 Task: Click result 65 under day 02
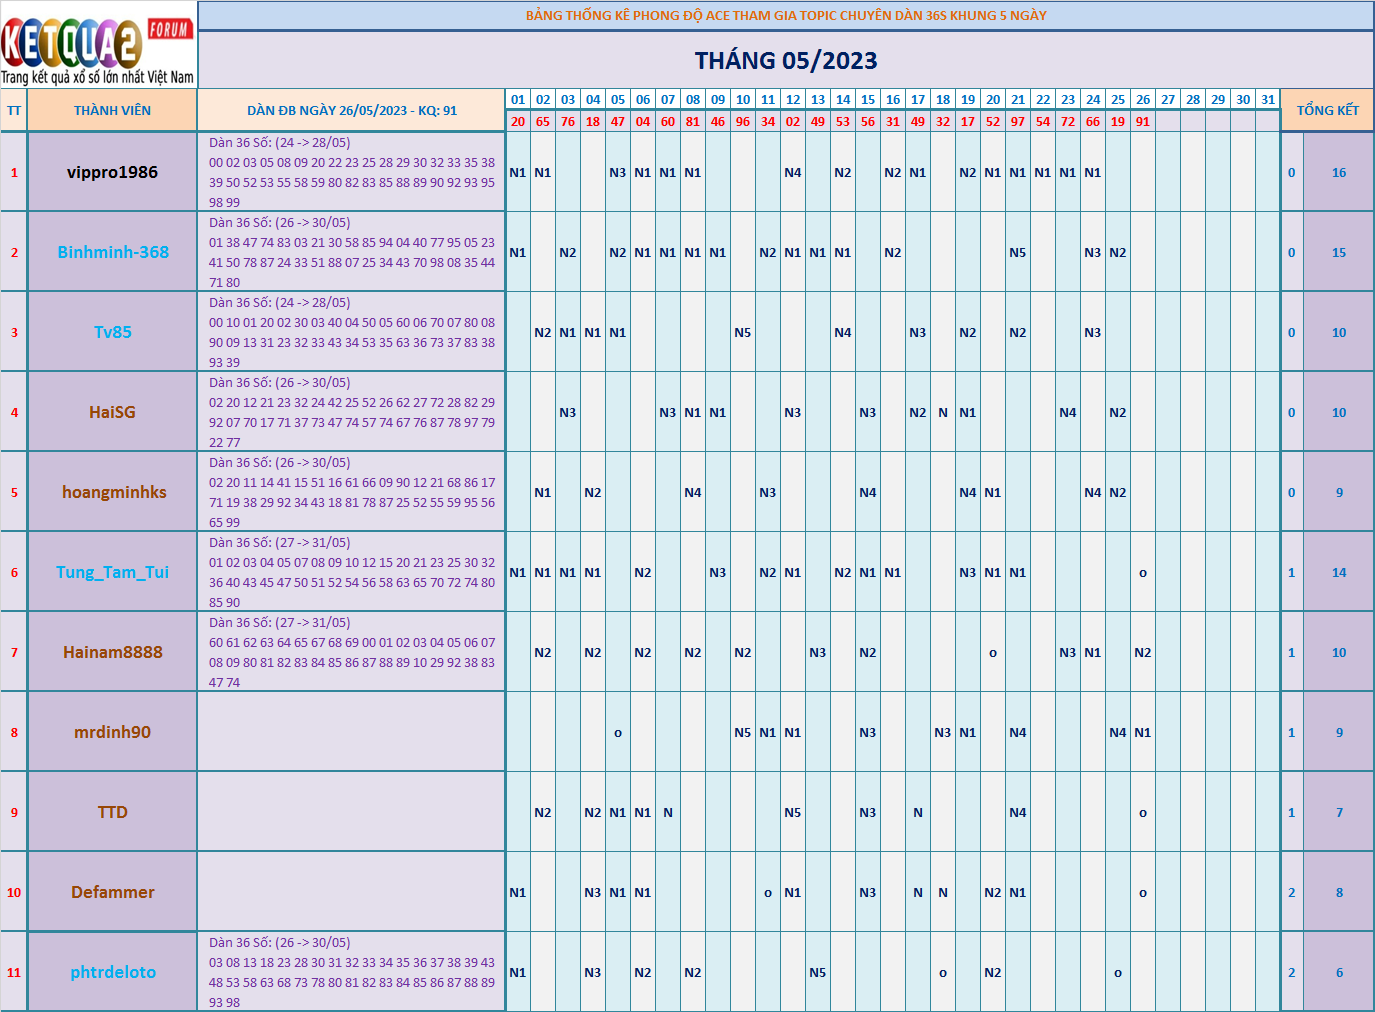(543, 121)
